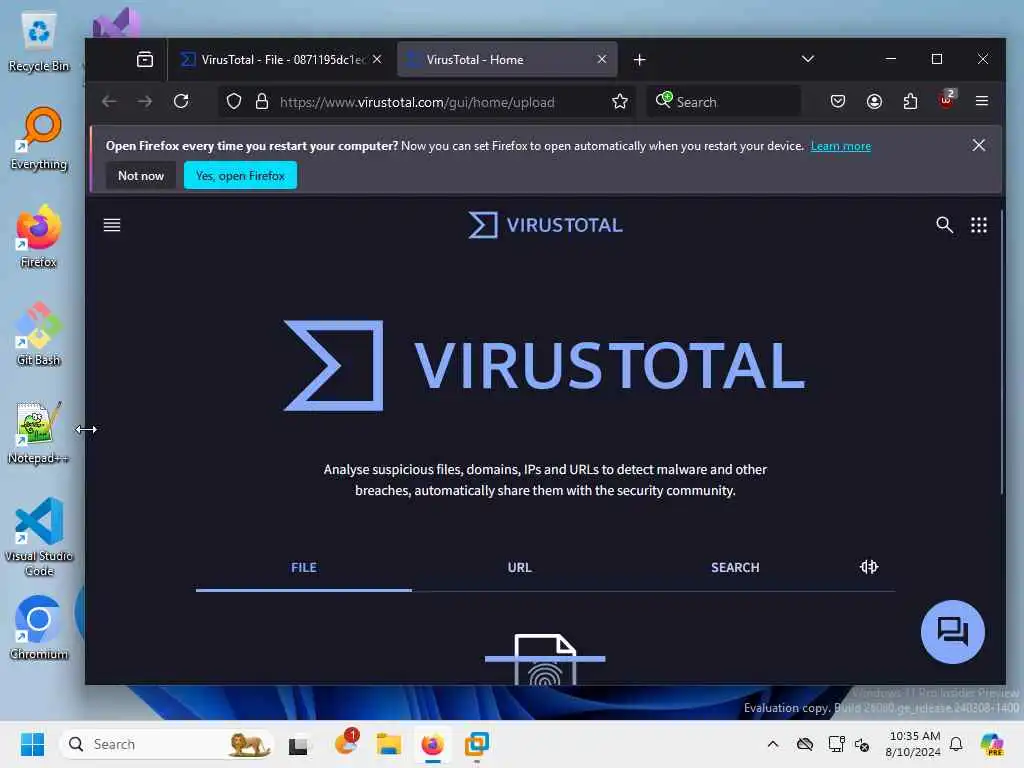This screenshot has height=768, width=1024.
Task: Open the VirusTotal apps grid icon
Action: click(979, 225)
